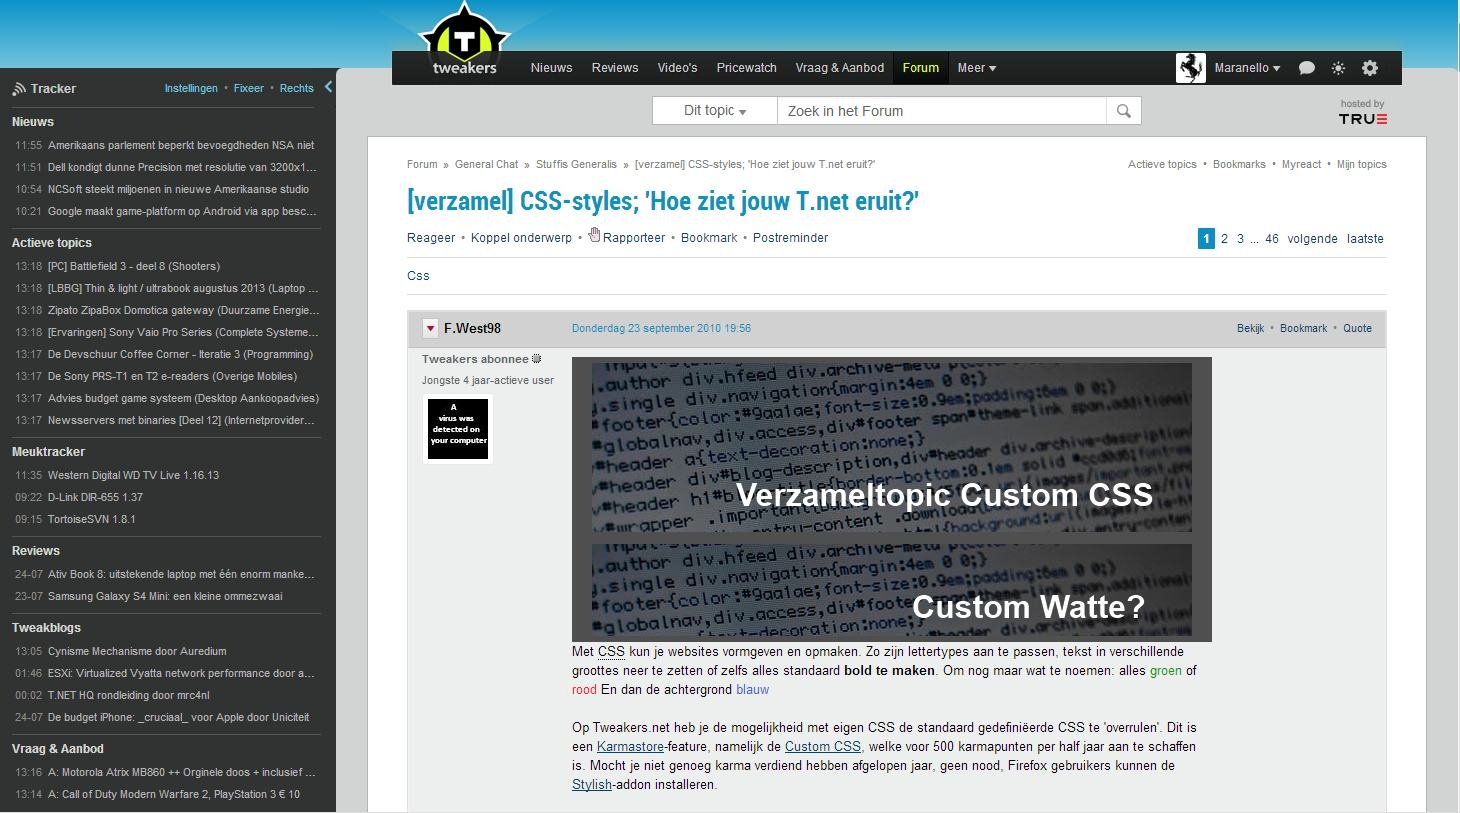Screen dimensions: 1460x813
Task: Go to page 2 of the topic
Action: [1224, 239]
